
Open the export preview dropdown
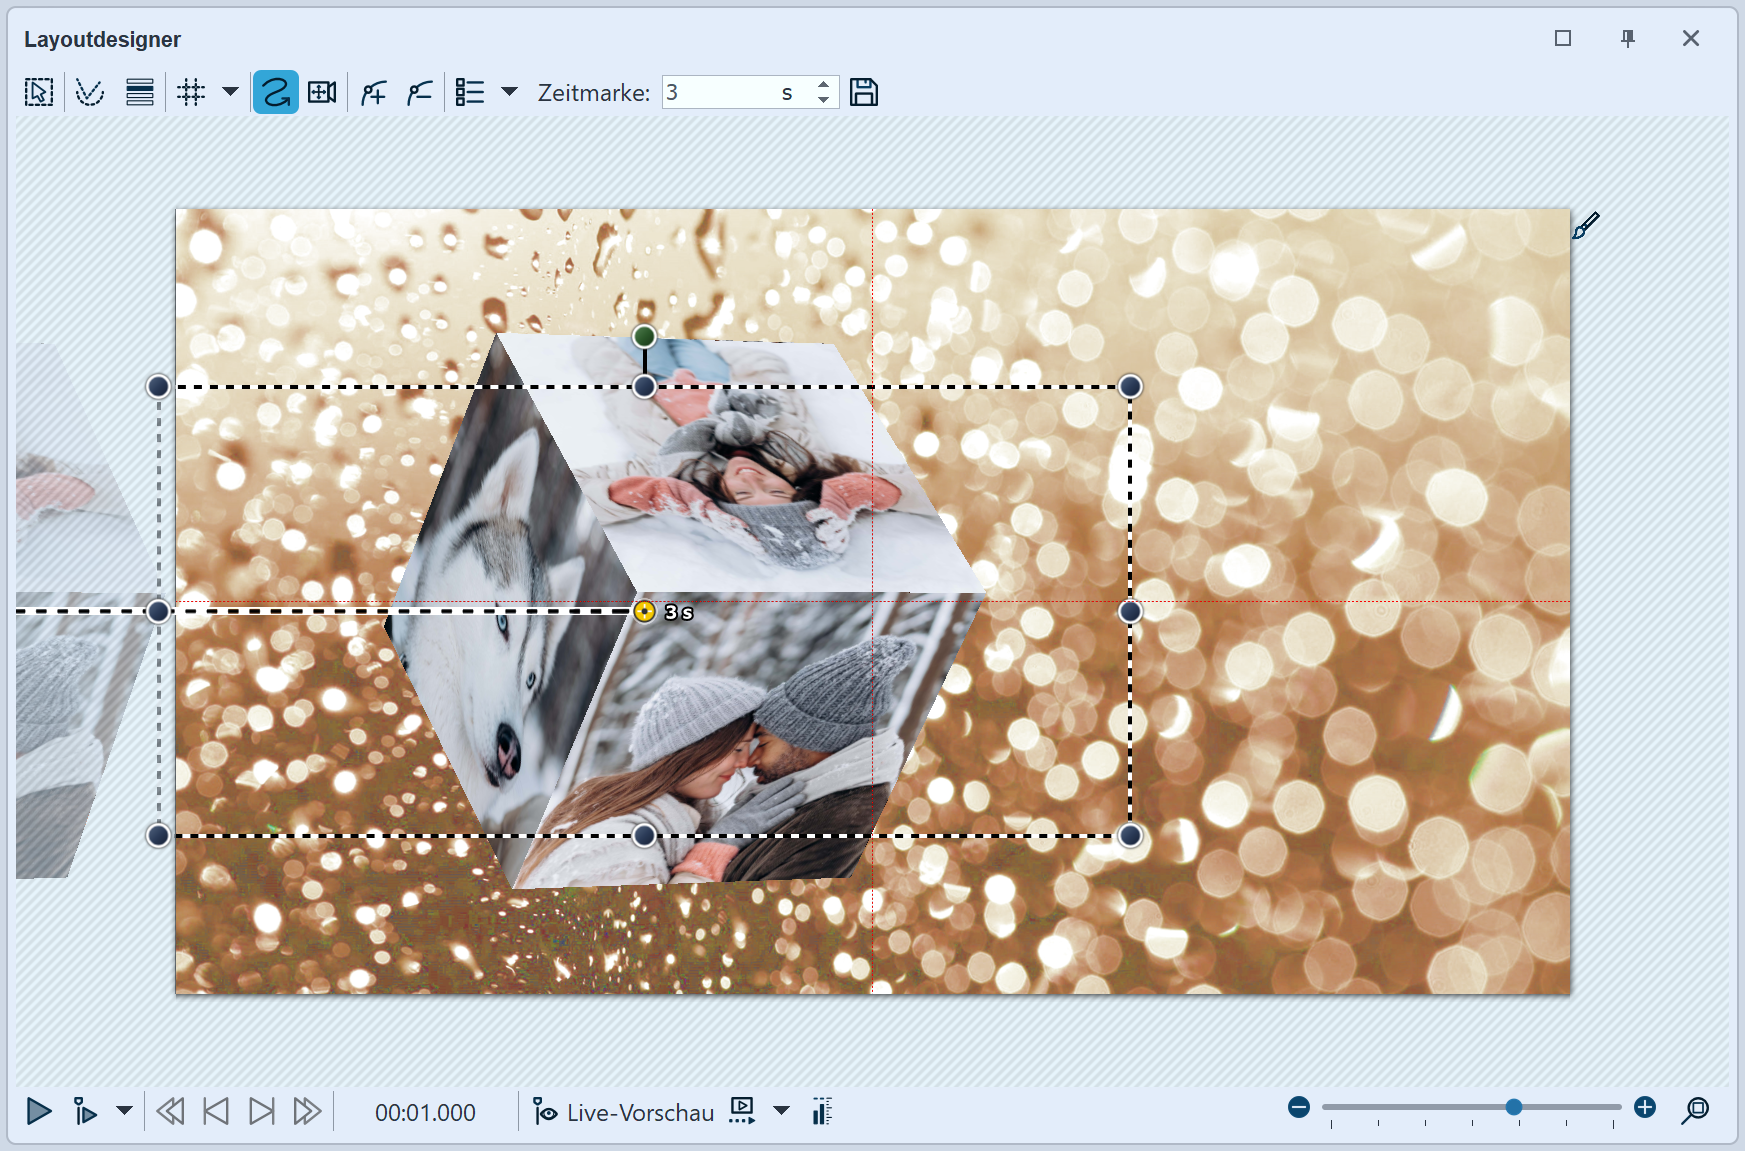coord(781,1111)
